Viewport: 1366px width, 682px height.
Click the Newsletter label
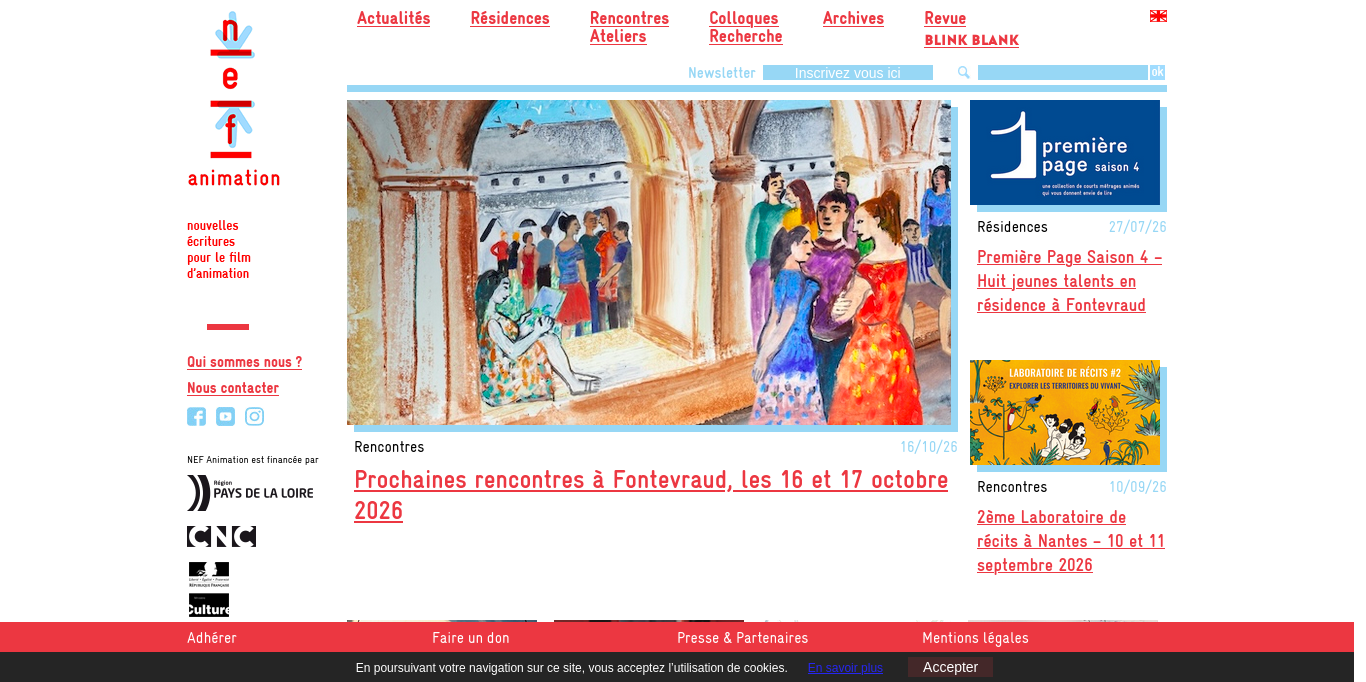pyautogui.click(x=722, y=73)
